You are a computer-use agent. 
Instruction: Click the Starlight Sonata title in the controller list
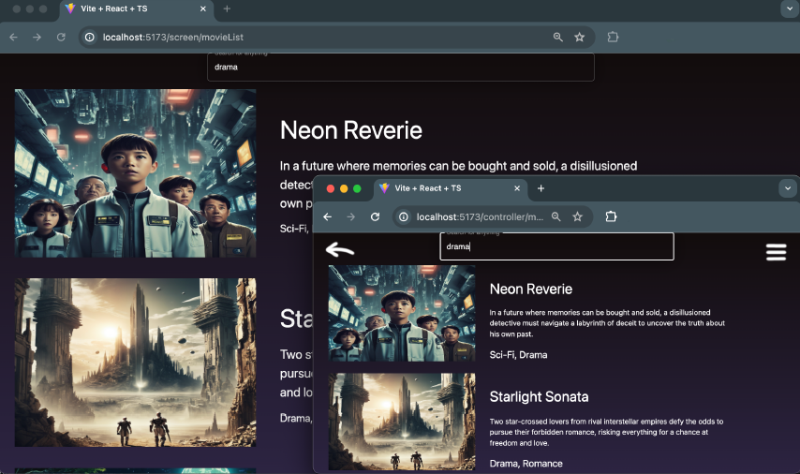point(538,396)
